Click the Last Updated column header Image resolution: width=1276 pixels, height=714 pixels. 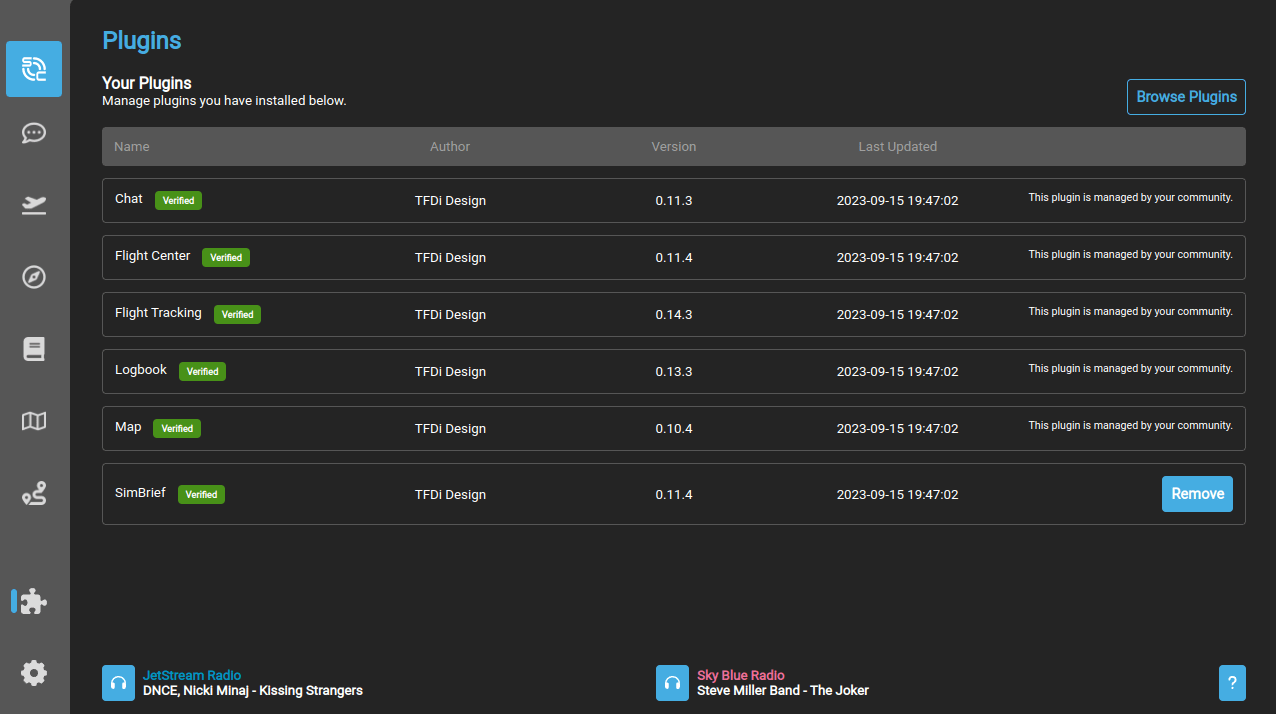(x=897, y=147)
